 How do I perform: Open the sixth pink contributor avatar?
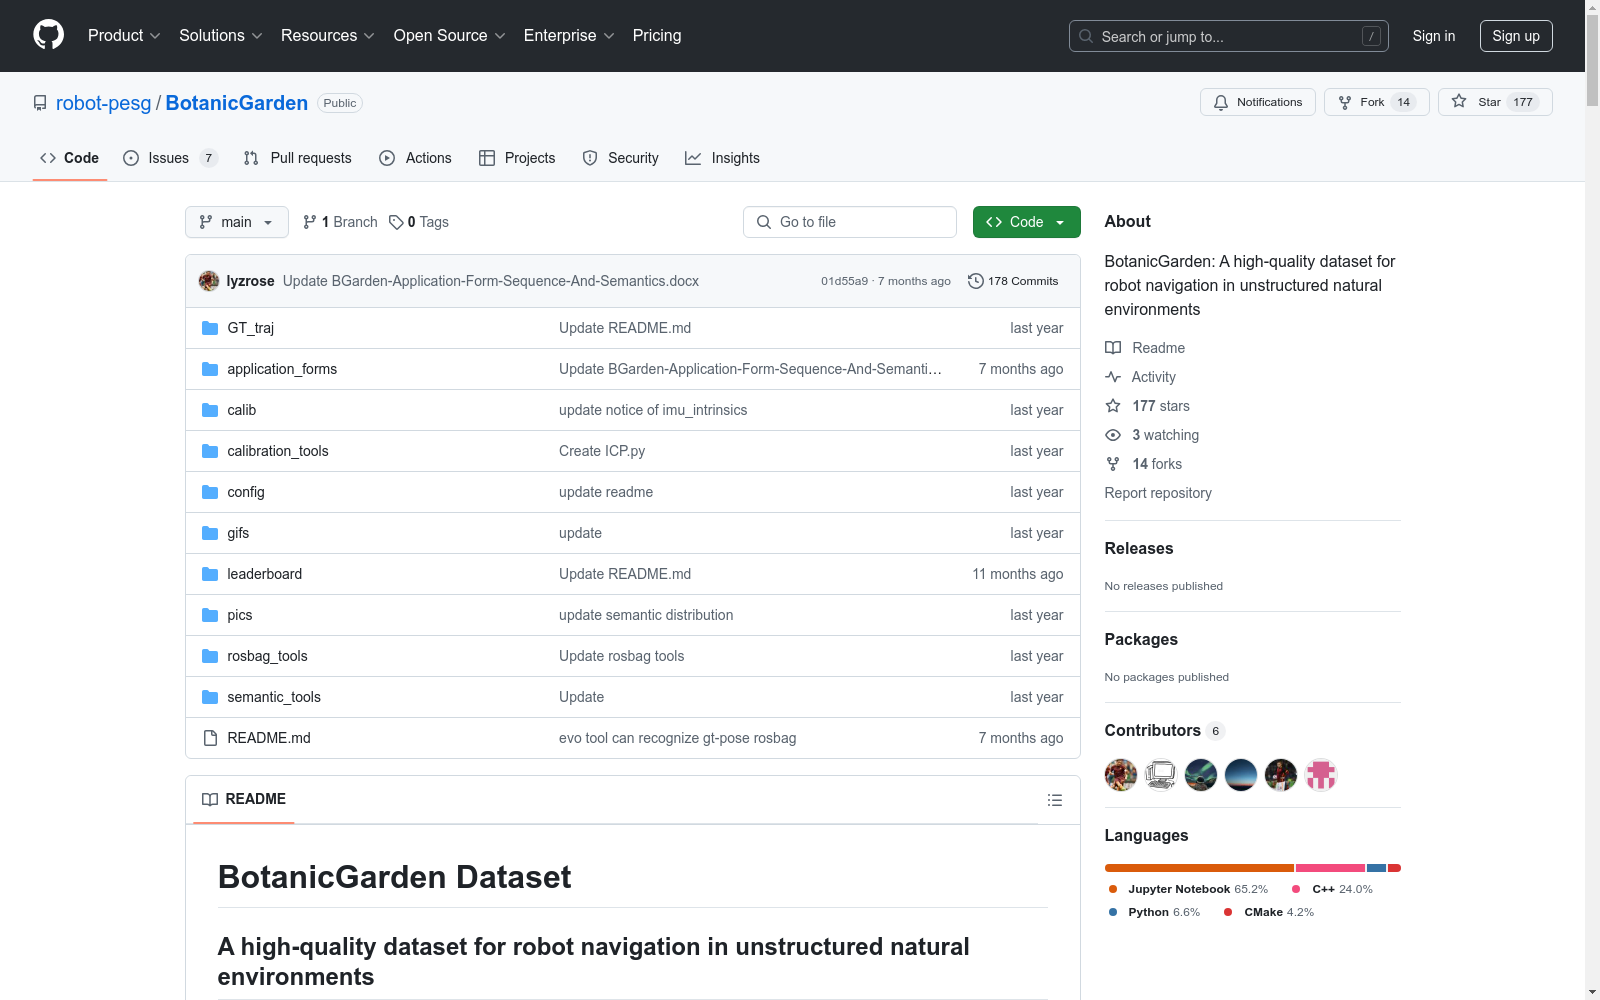tap(1321, 775)
